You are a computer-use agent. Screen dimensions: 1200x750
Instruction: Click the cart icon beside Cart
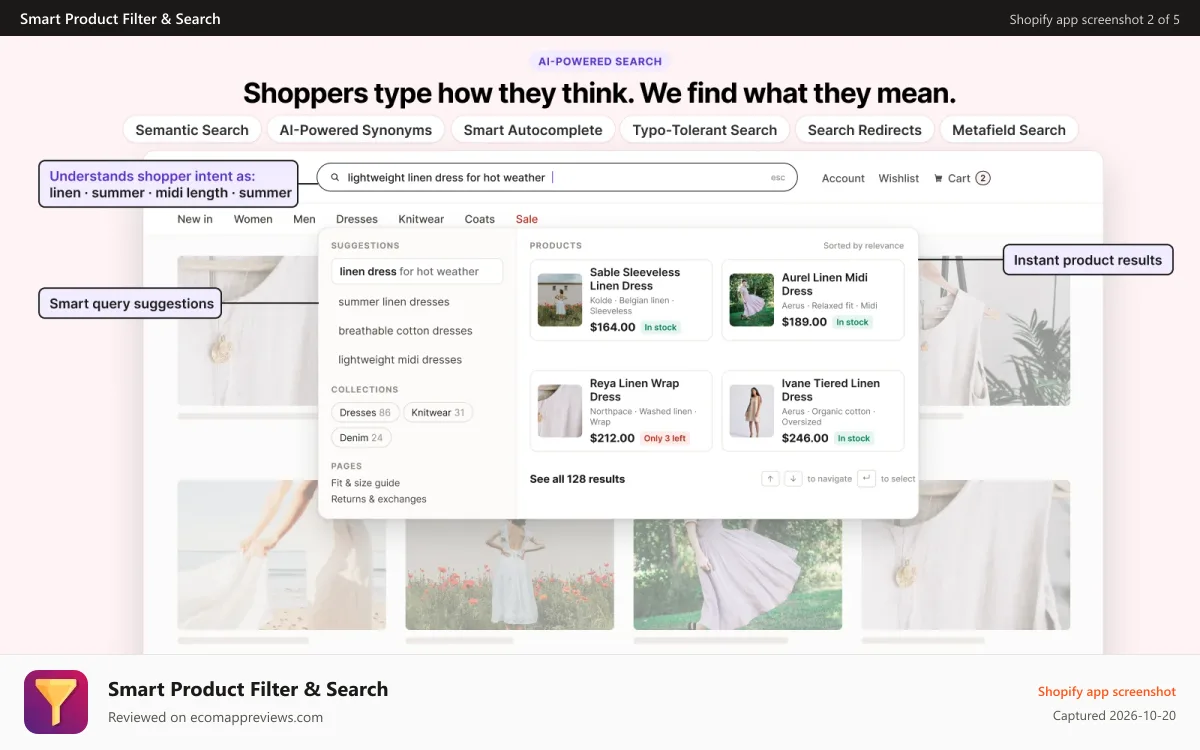(938, 178)
